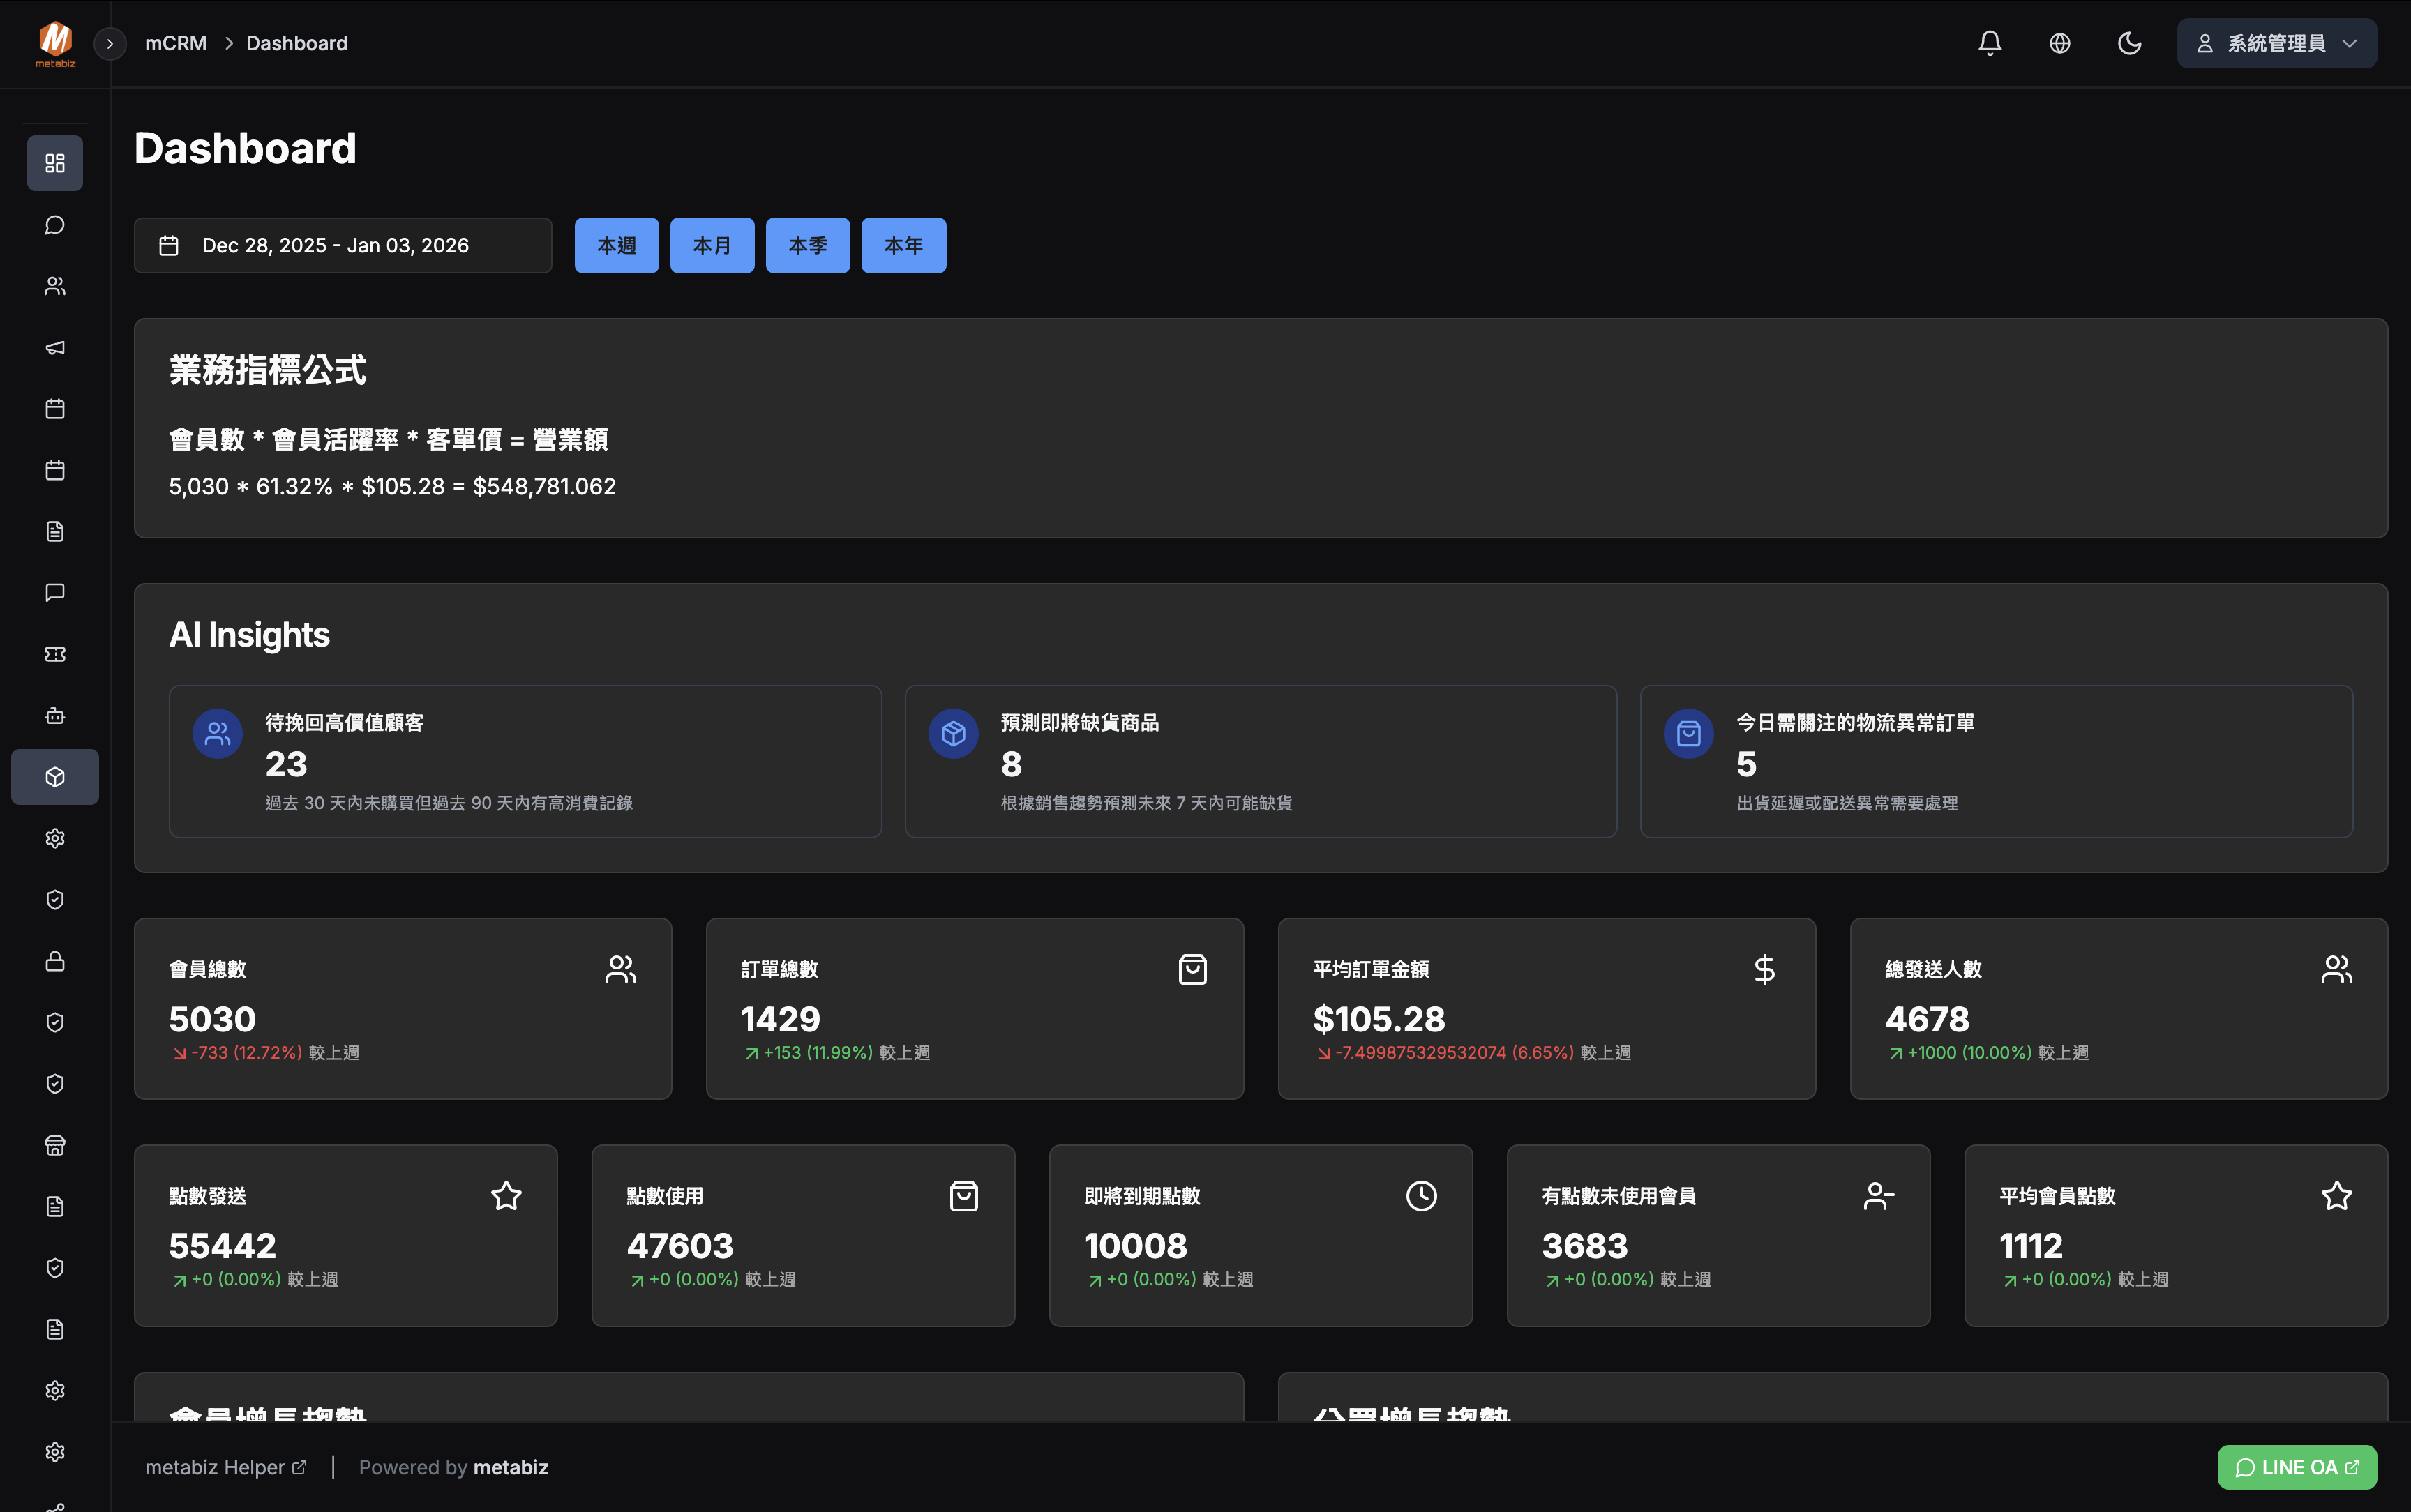Open the notification bell

coord(1990,43)
